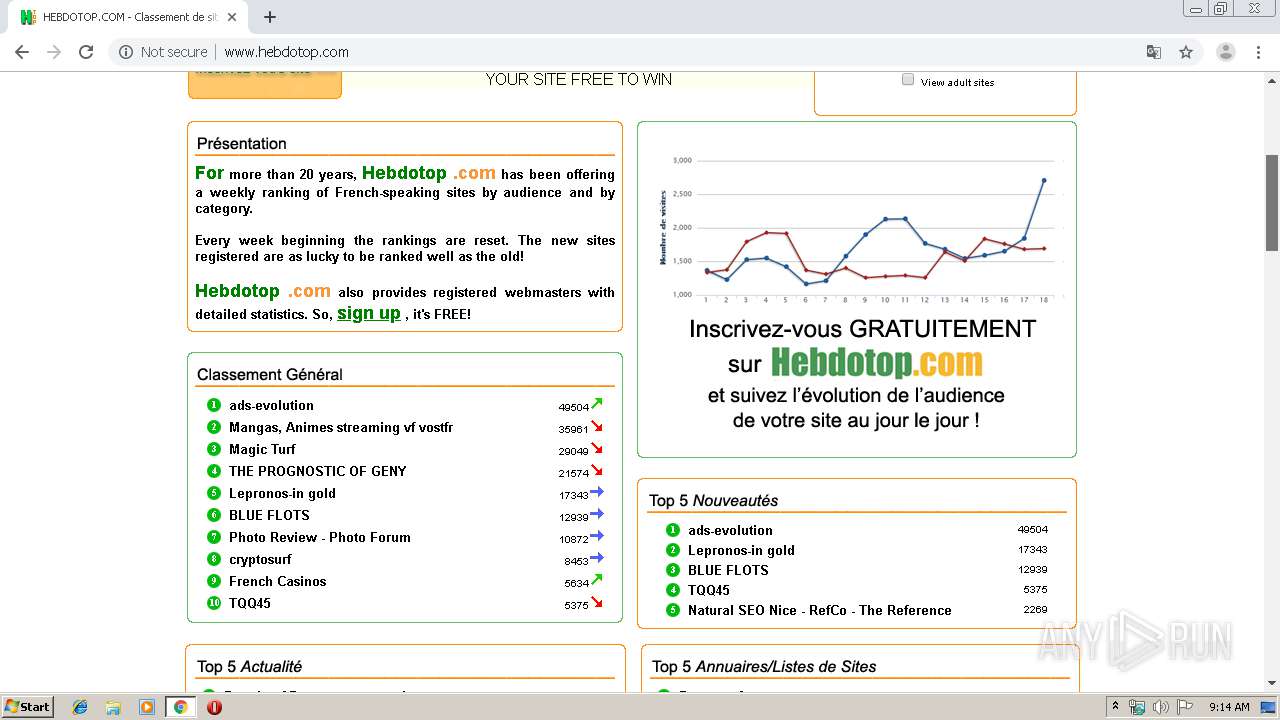This screenshot has height=720, width=1280.
Task: Toggle the View adult sites checkbox
Action: point(908,80)
